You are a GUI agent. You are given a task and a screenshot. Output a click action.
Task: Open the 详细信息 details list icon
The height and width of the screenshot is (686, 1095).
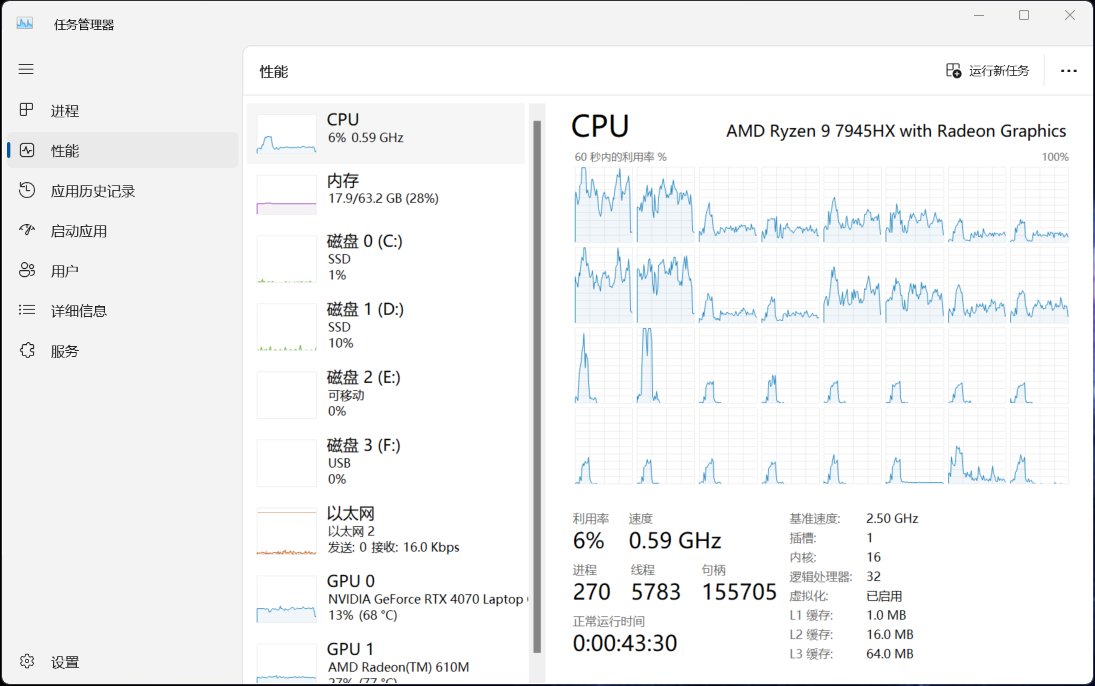pos(27,309)
